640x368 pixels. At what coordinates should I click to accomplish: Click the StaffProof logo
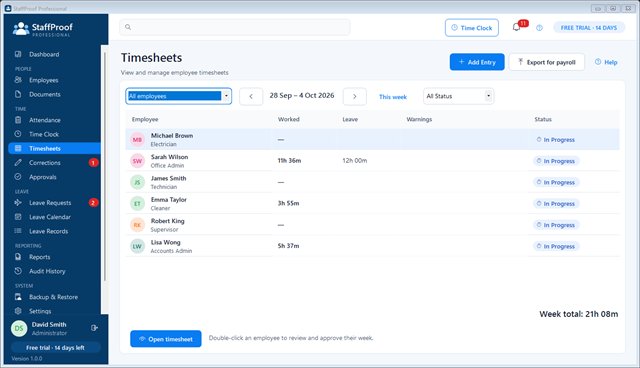pos(42,29)
